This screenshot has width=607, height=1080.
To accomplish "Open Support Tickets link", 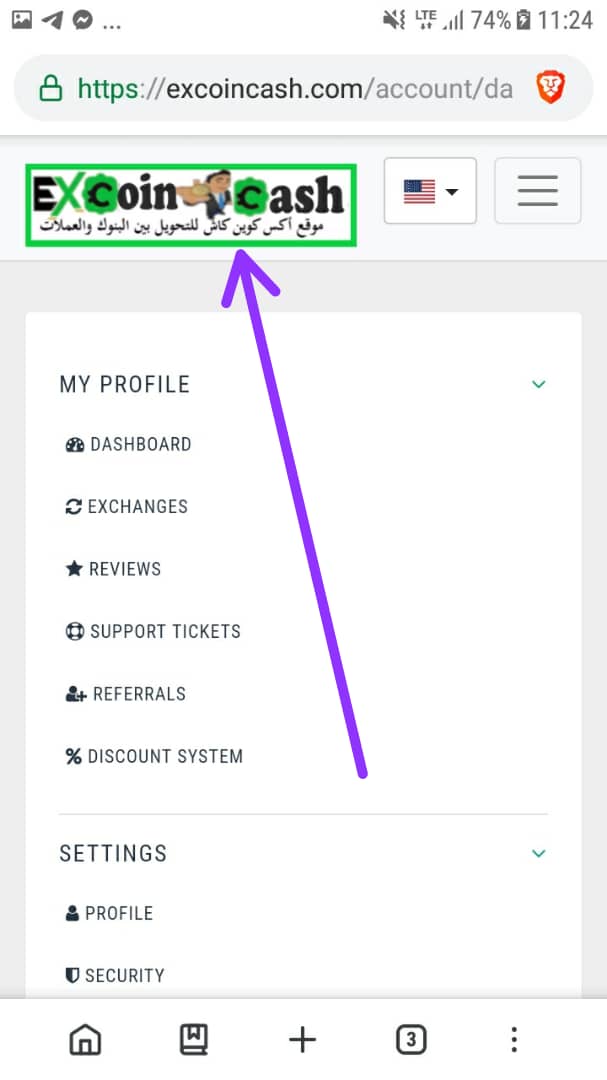I will [153, 632].
